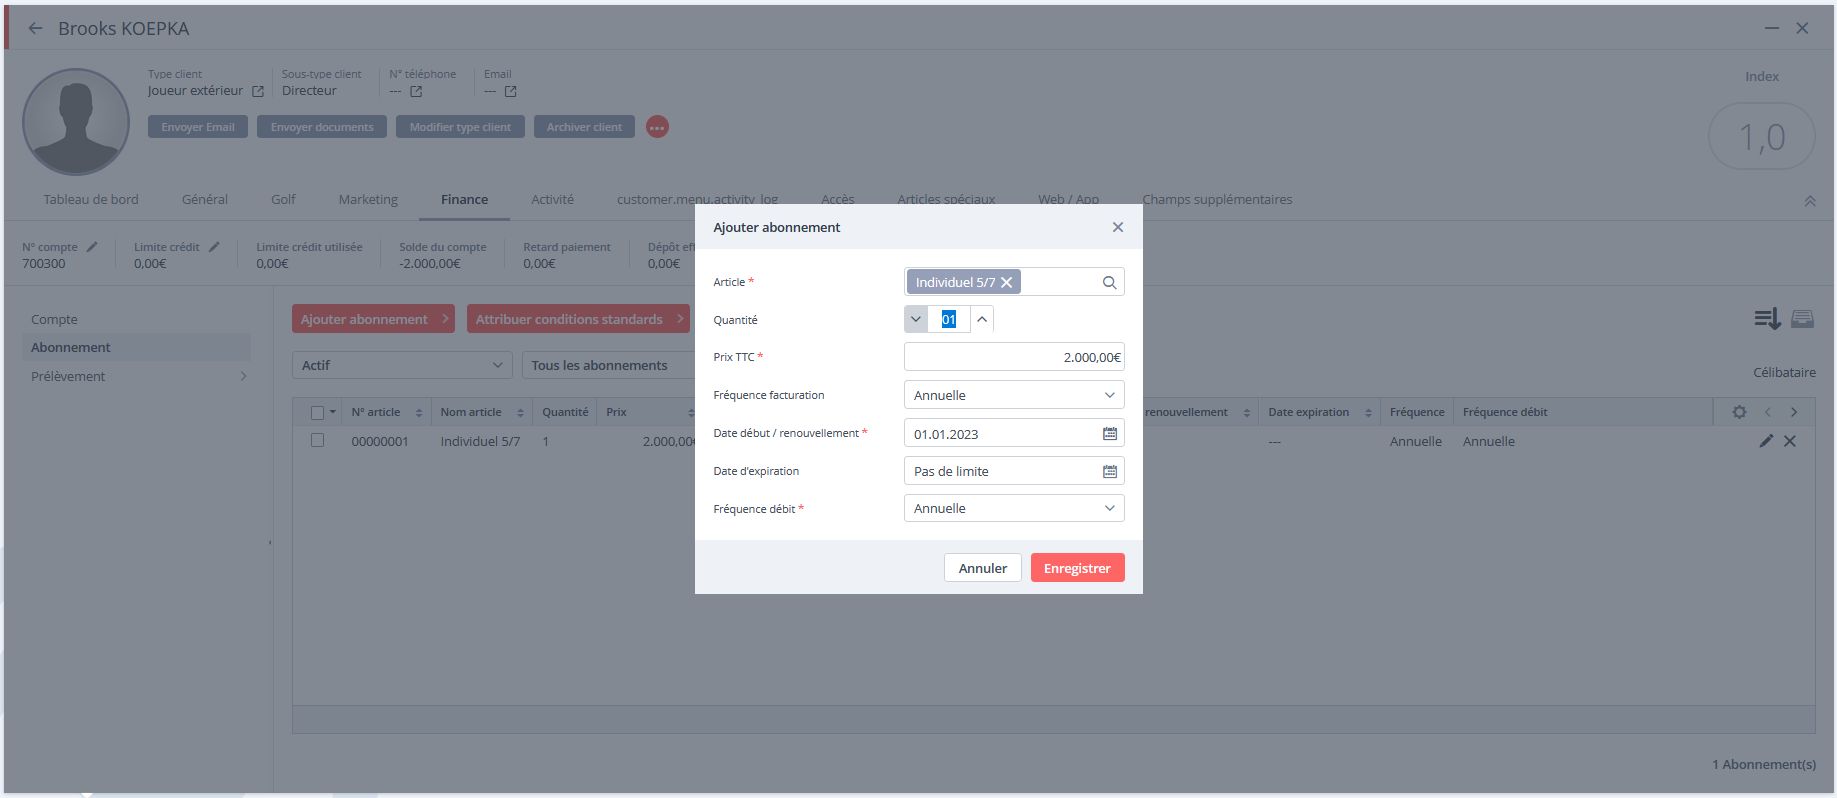Open the red more-actions ellipsis button
This screenshot has height=798, width=1837.
(657, 127)
